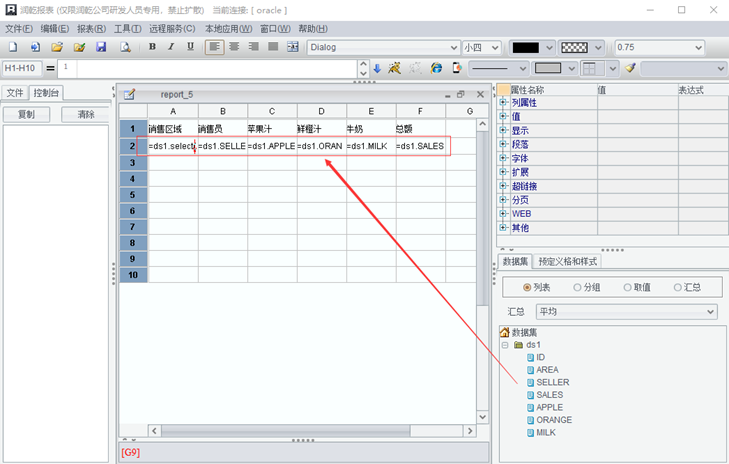729x464 pixels.
Task: Click the import document toolbar icon
Action: pos(35,47)
